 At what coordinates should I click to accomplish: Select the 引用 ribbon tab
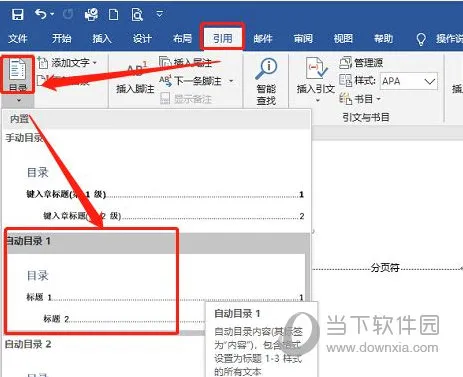(x=223, y=38)
